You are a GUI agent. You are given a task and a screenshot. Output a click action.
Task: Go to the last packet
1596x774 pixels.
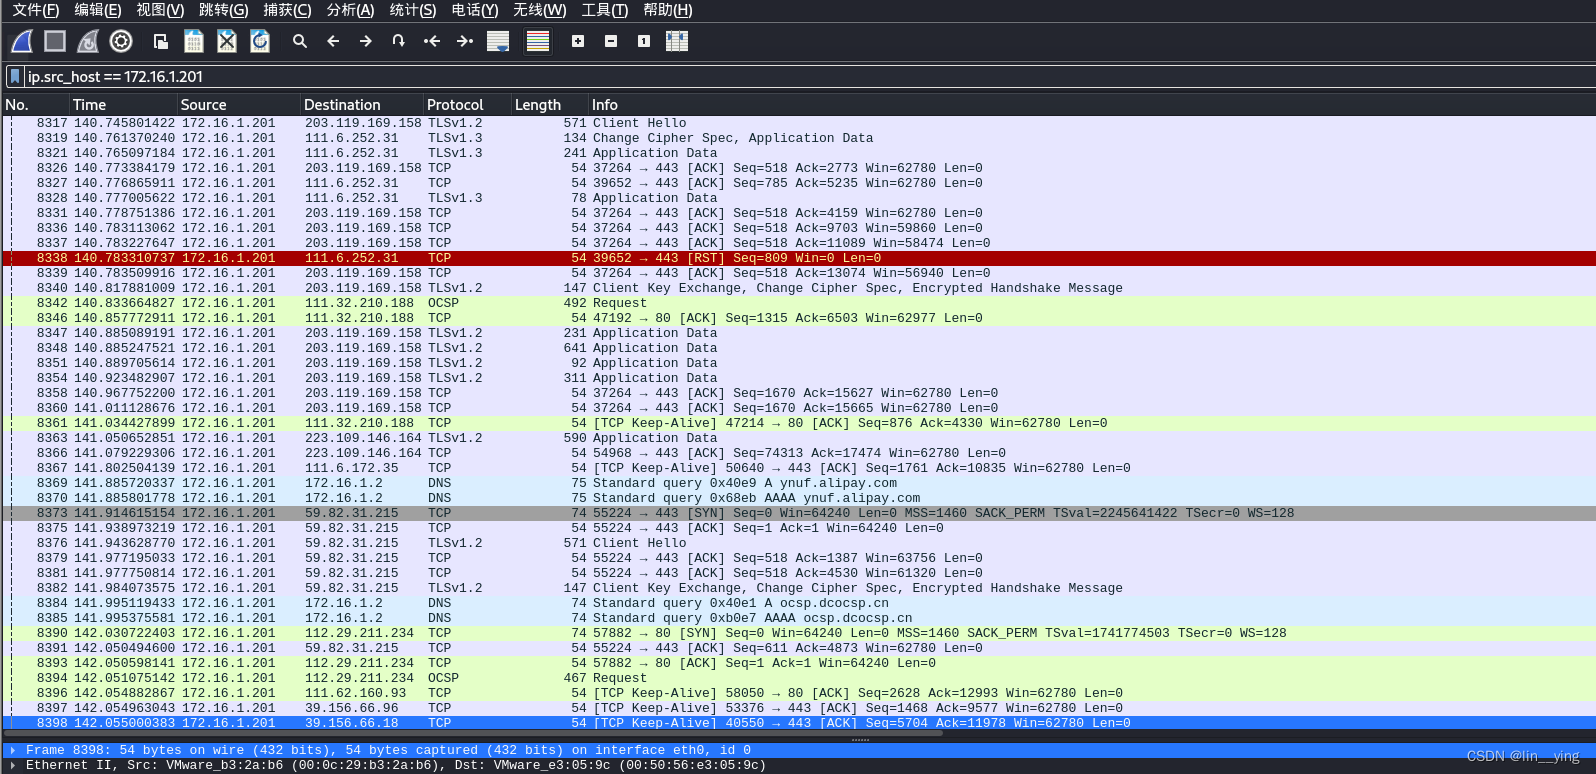click(x=465, y=41)
